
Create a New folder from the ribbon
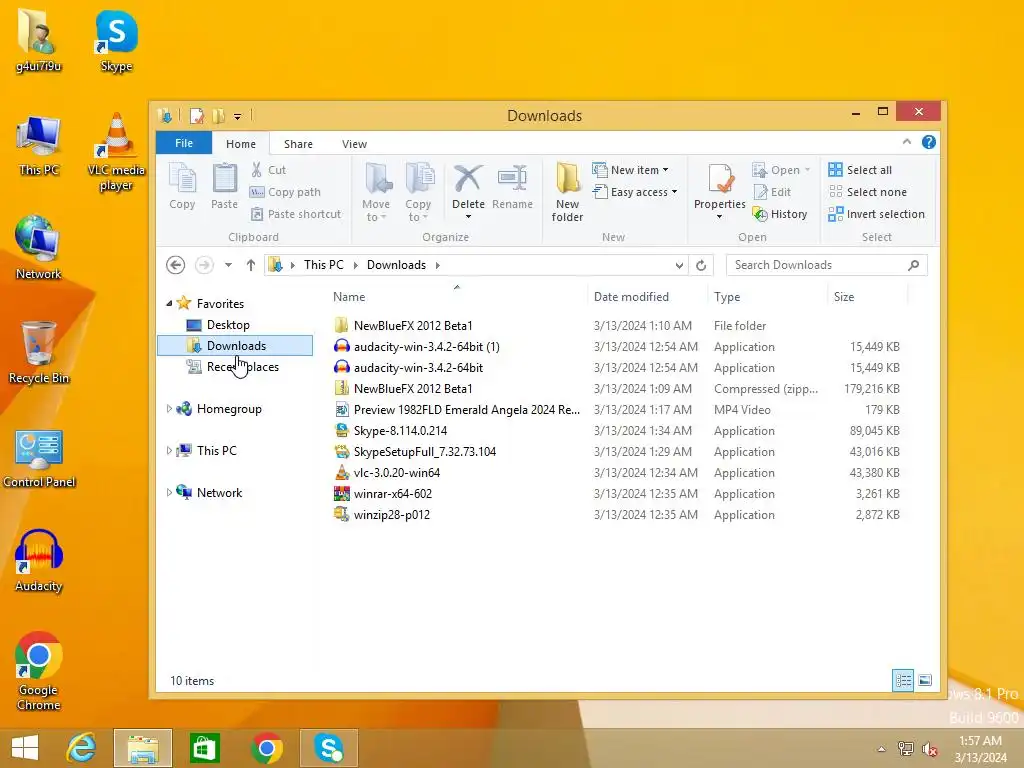pos(567,193)
